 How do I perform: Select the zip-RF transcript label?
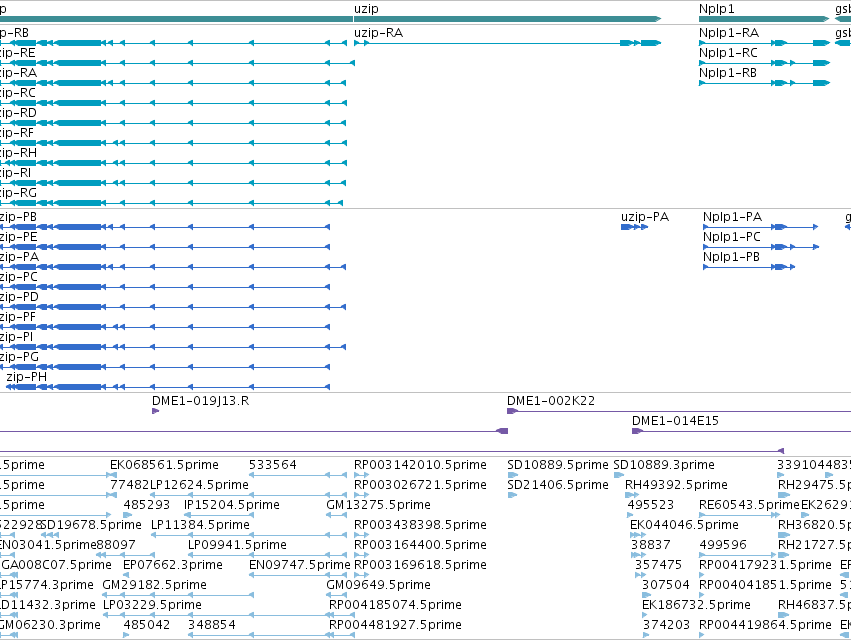(x=17, y=133)
